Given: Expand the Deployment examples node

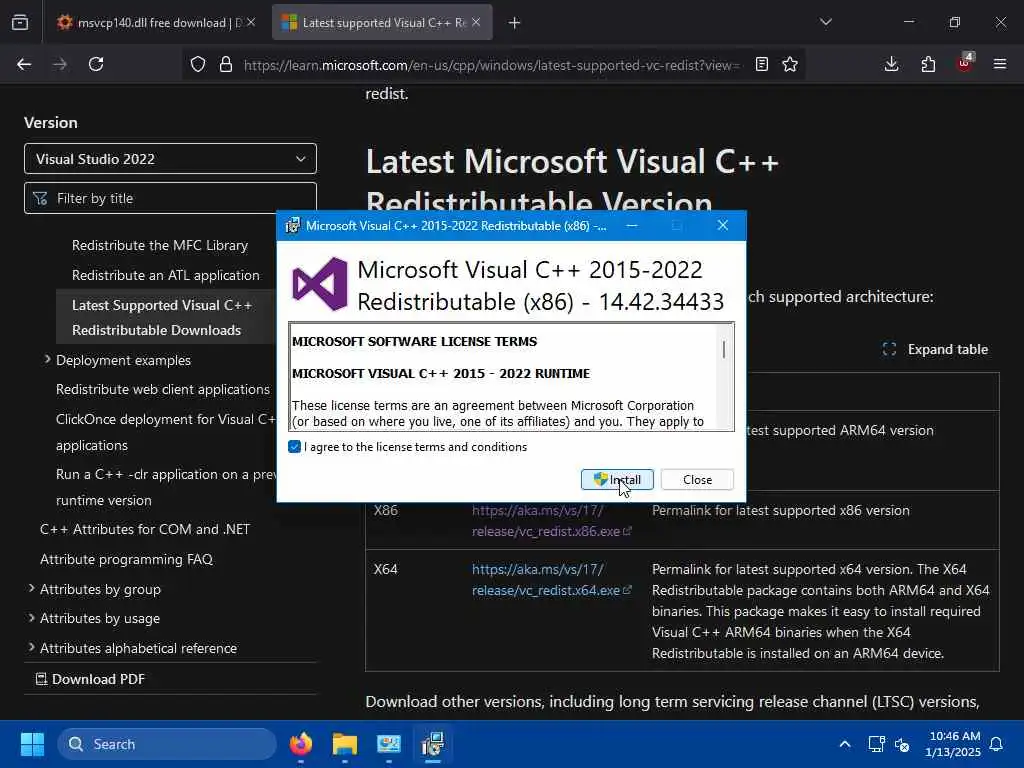Looking at the screenshot, I should 48,360.
